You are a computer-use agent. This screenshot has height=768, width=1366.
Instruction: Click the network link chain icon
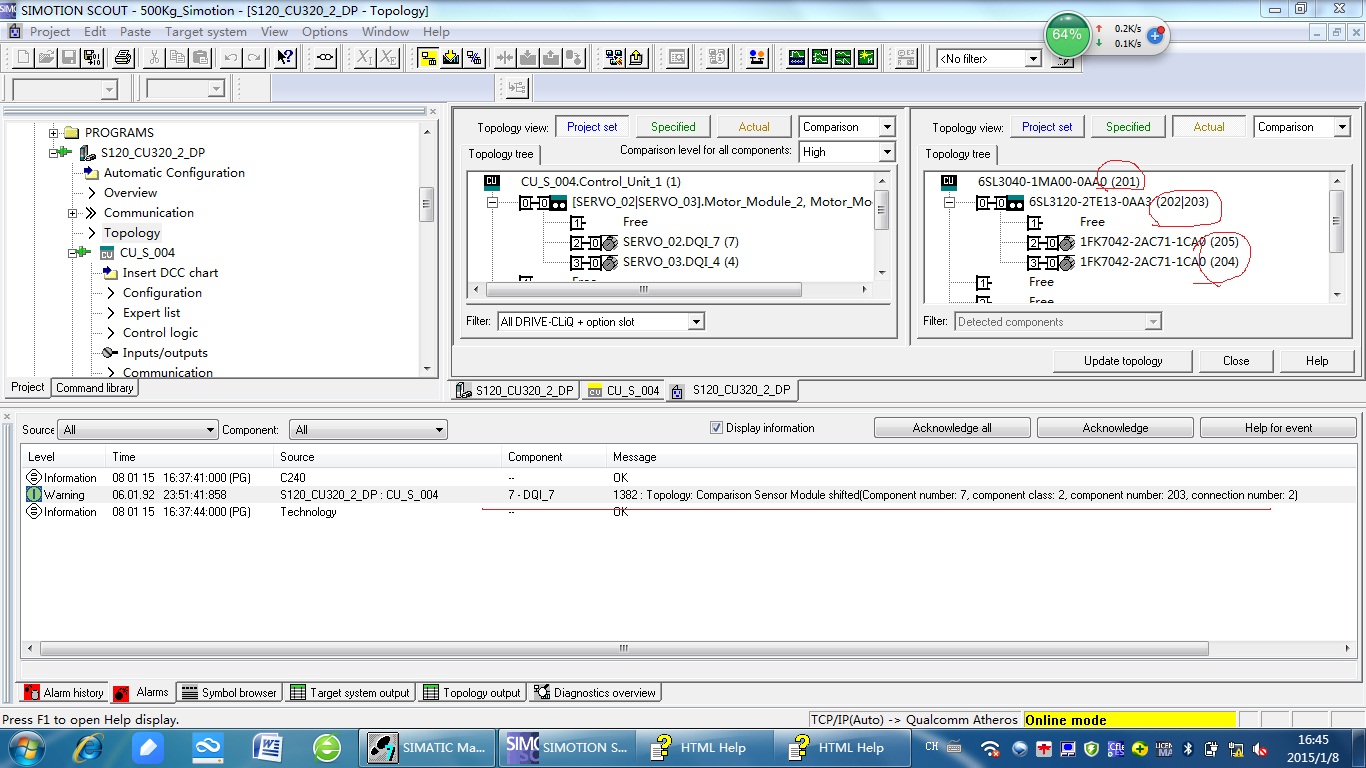click(325, 58)
